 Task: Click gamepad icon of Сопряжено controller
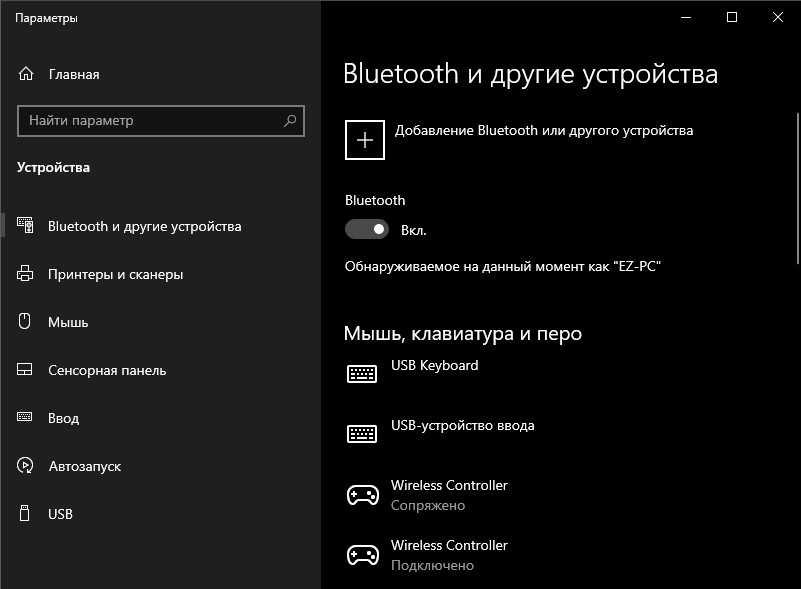[x=363, y=495]
